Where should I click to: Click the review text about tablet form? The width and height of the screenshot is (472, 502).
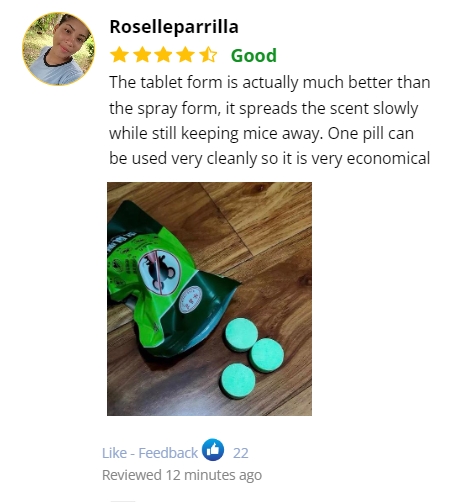pos(270,120)
